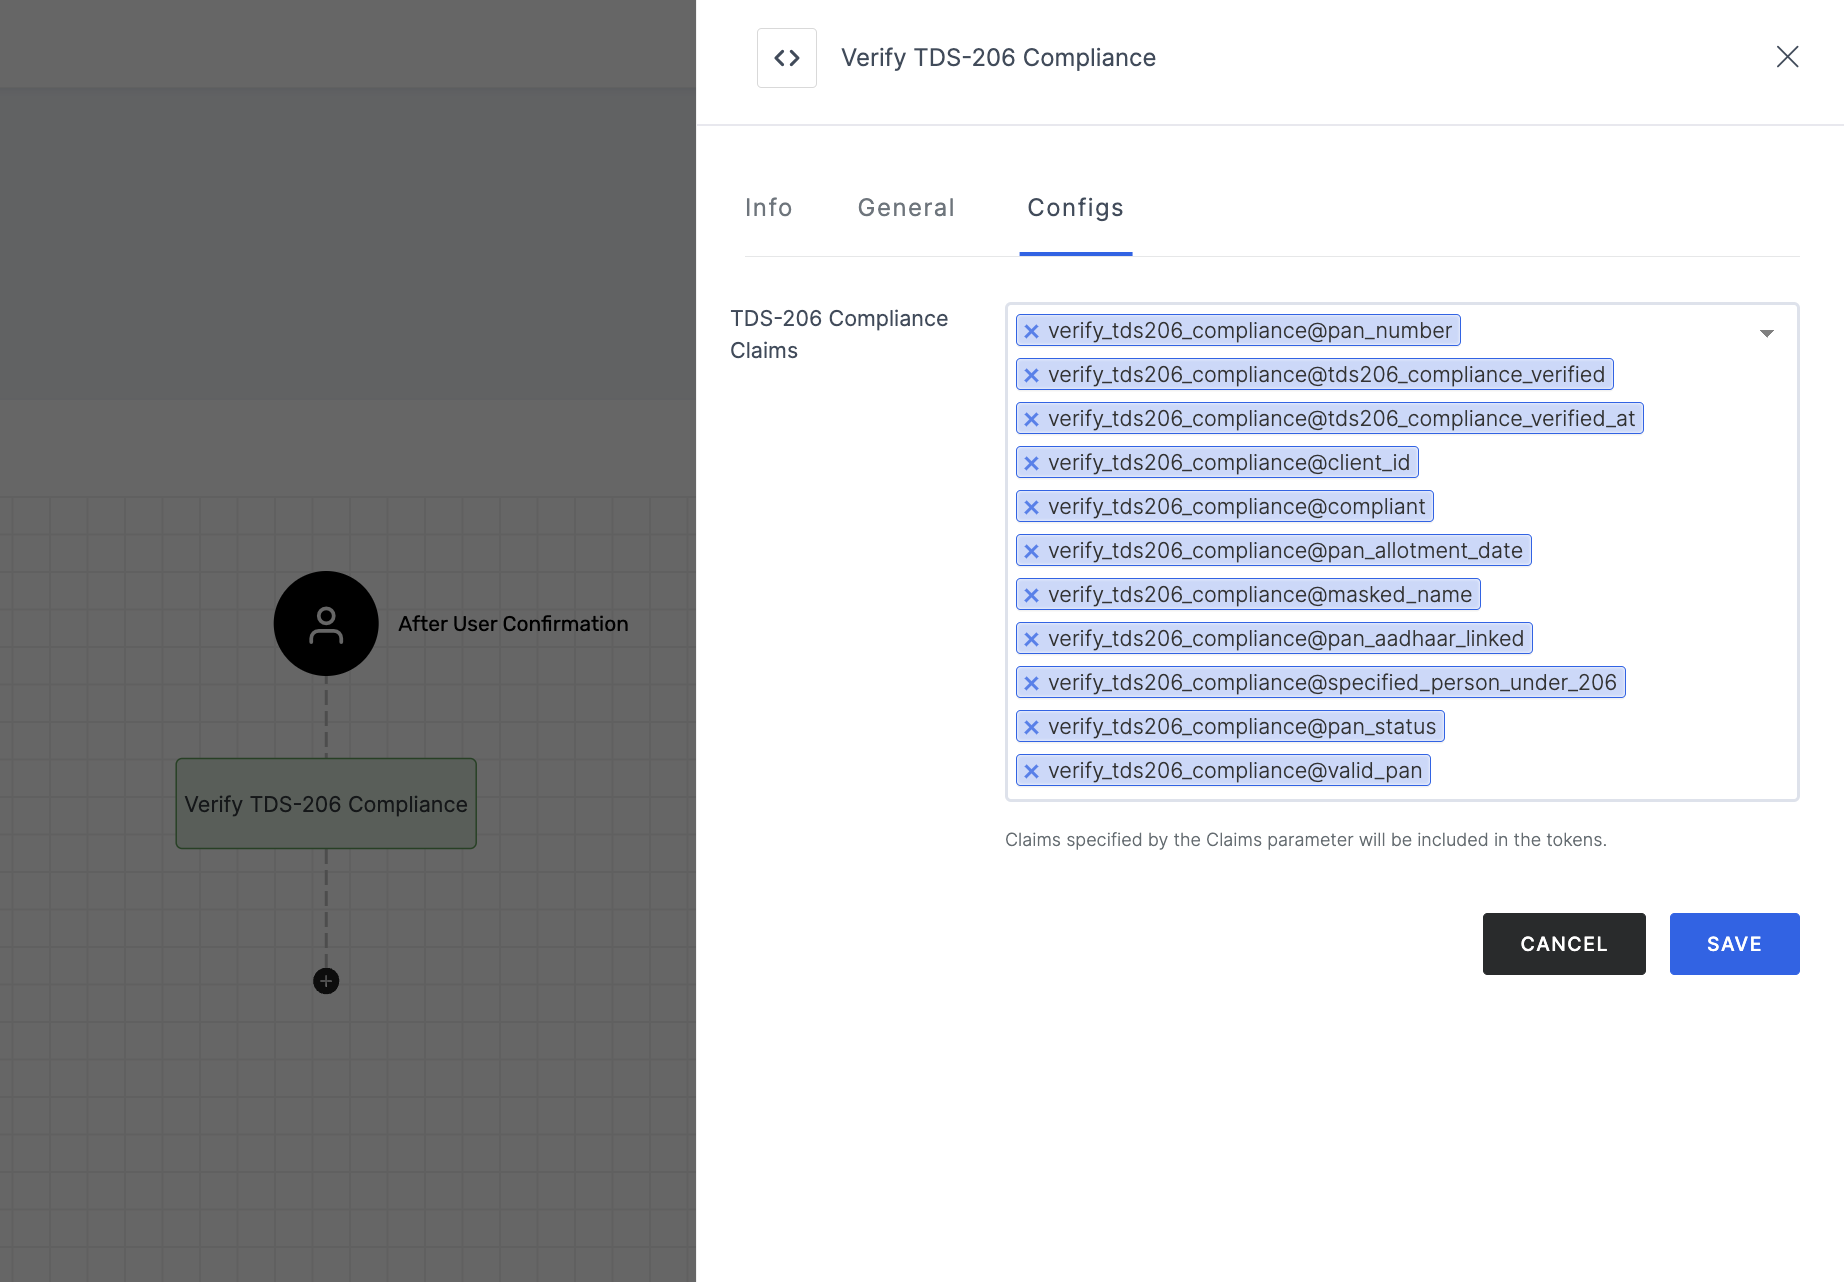Screen dimensions: 1844x1282
Task: Switch to the General tab
Action: (906, 207)
